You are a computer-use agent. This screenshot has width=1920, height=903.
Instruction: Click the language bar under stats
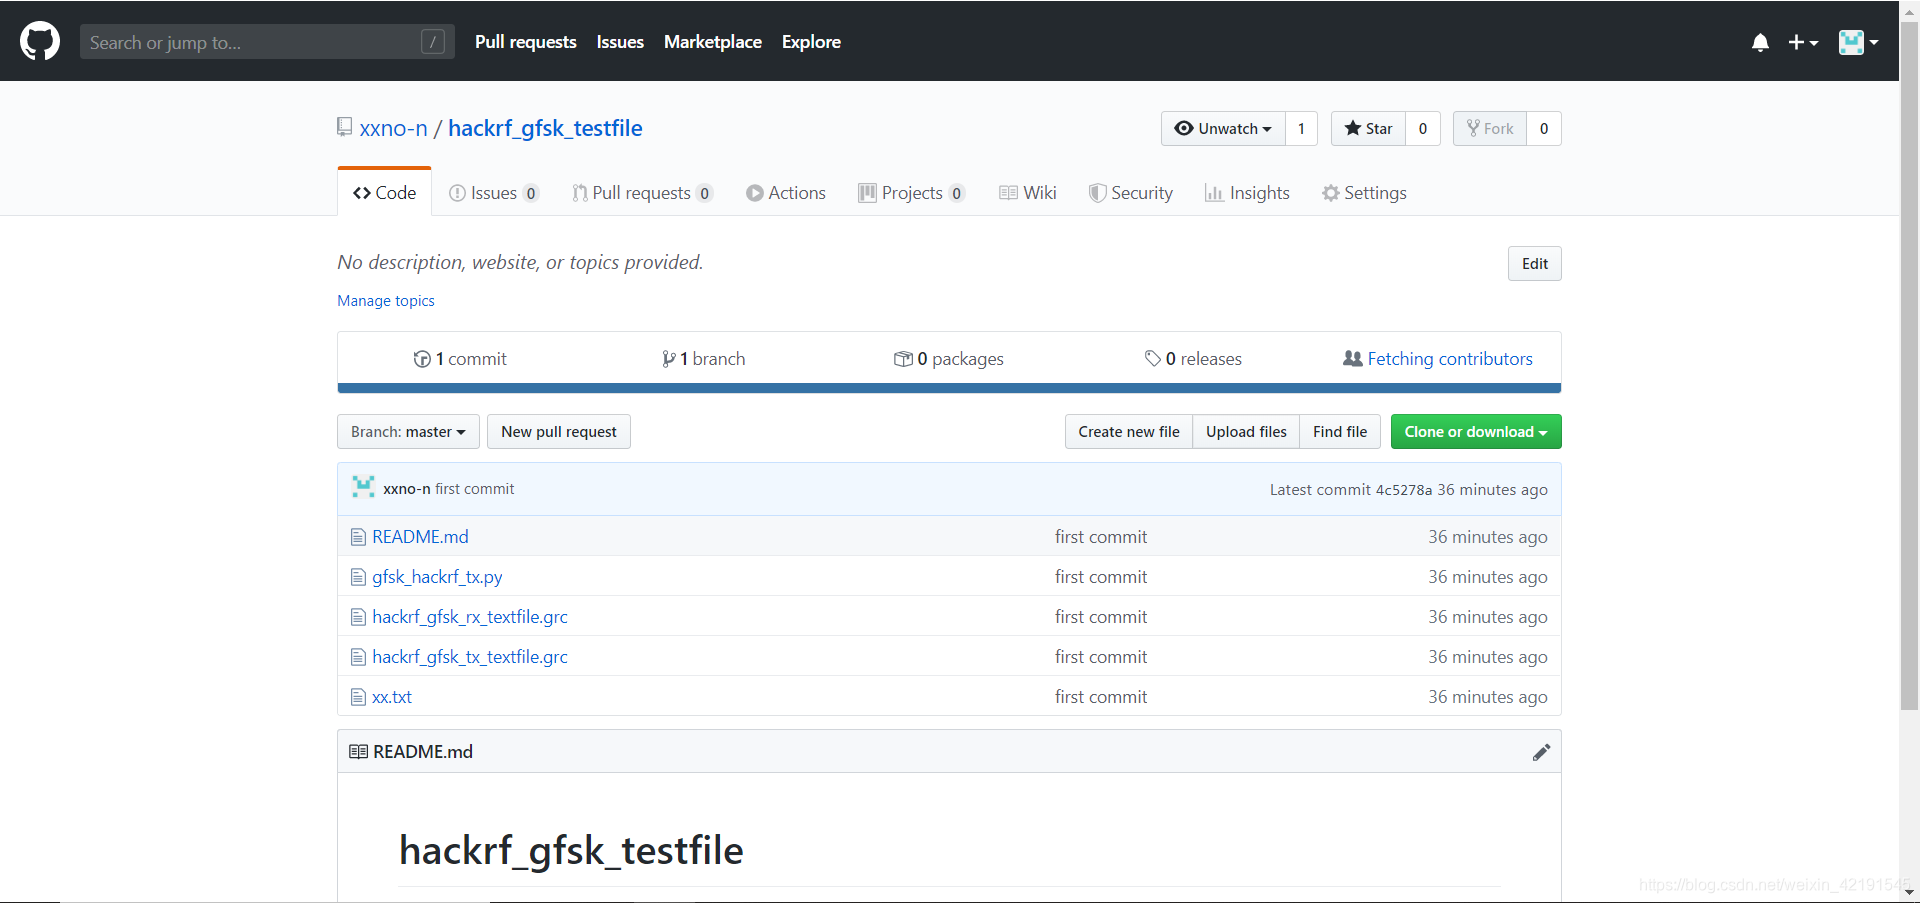[x=949, y=388]
